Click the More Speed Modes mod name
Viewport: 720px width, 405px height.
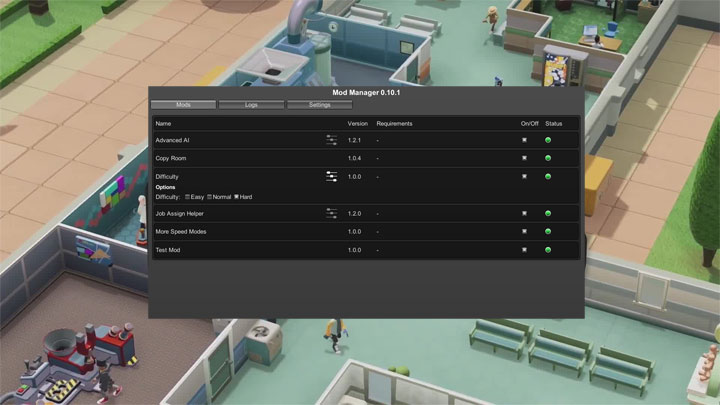(180, 231)
